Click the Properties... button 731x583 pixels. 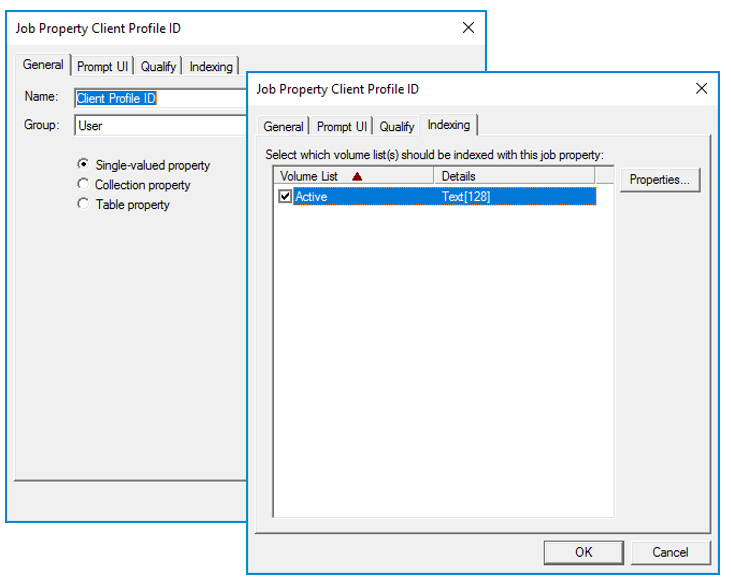660,179
